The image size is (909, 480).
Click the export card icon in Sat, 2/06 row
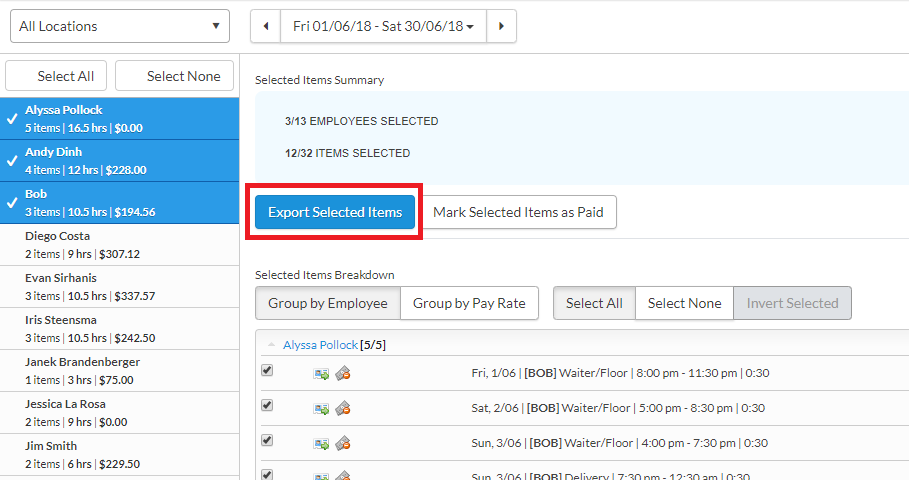pos(321,409)
